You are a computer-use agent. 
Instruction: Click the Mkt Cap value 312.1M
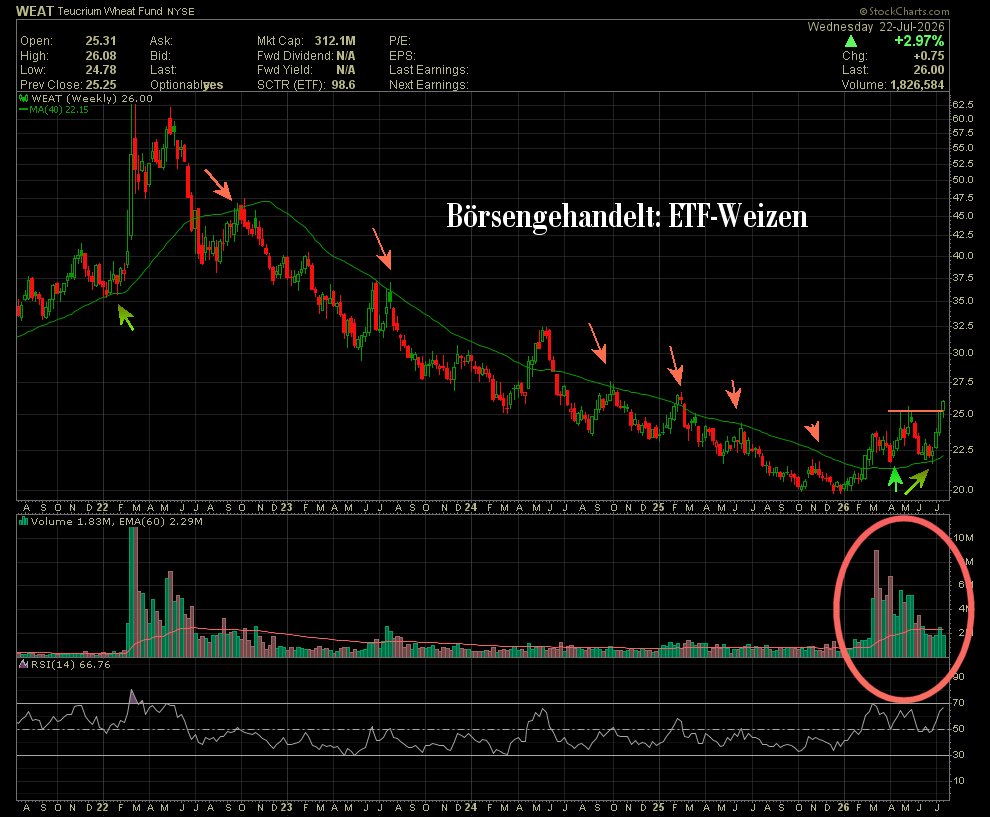pyautogui.click(x=335, y=41)
